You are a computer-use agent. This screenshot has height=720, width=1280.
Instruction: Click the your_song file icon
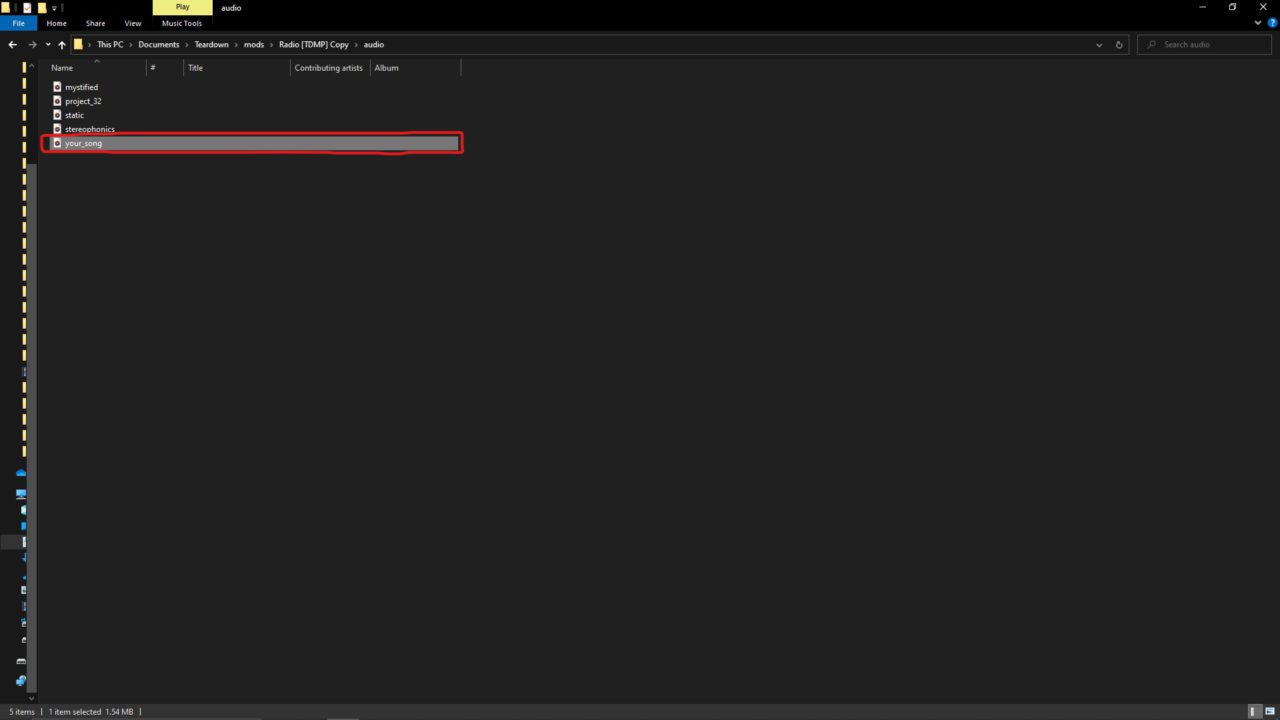(x=57, y=143)
